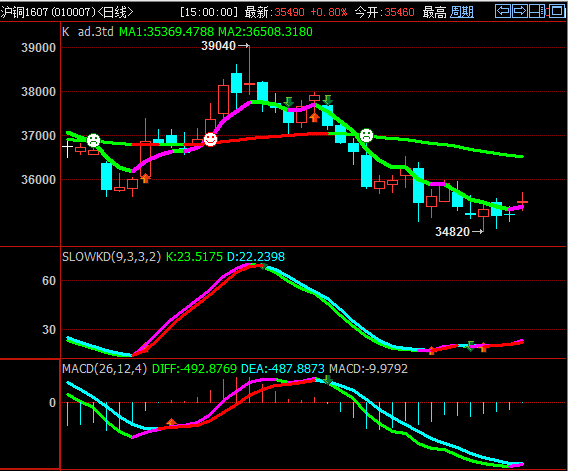Open the 周期 period link

pyautogui.click(x=462, y=12)
